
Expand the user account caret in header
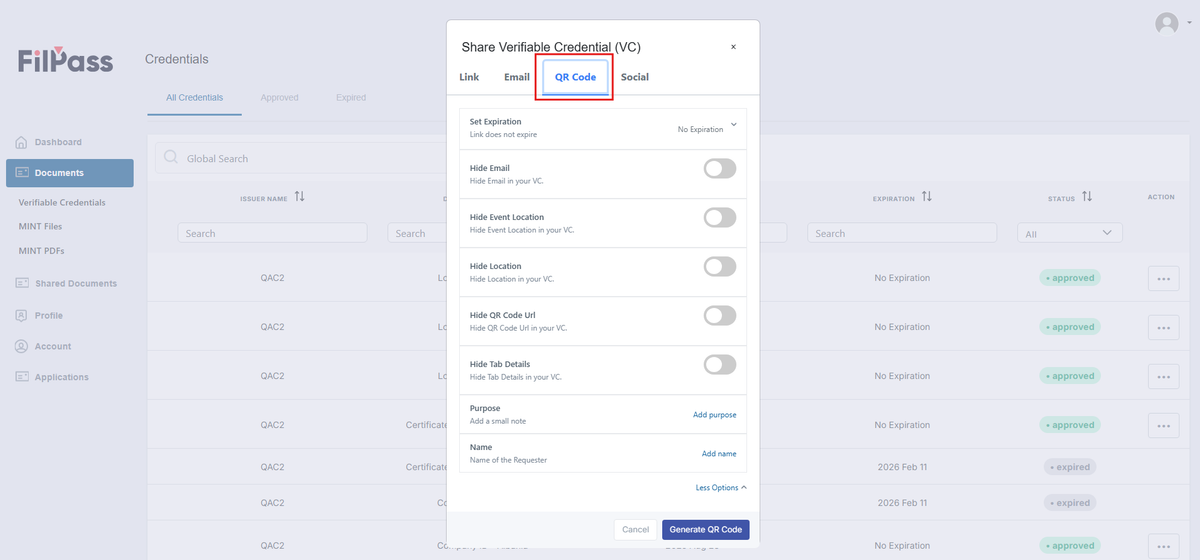[1189, 22]
